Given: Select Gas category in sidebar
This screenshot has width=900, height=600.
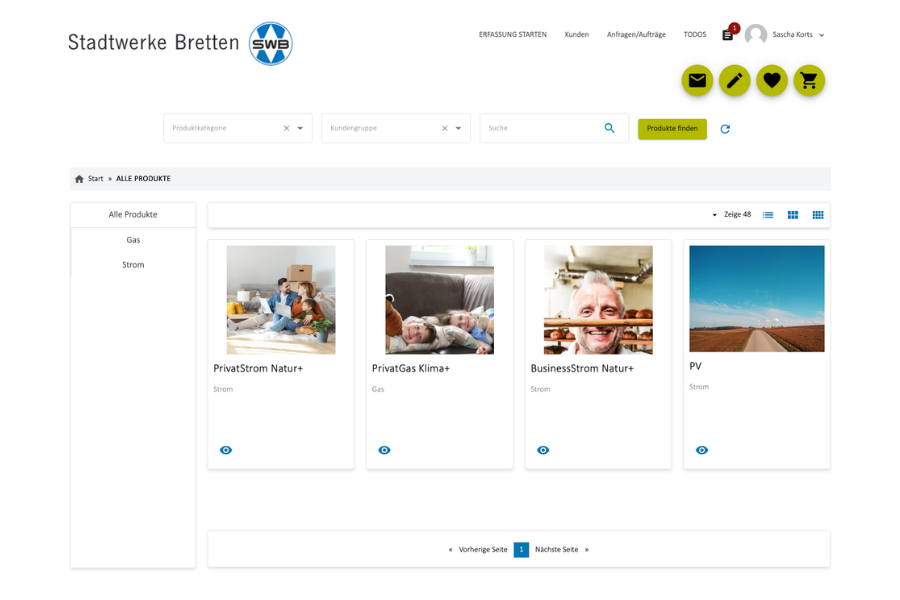Looking at the screenshot, I should tap(133, 240).
